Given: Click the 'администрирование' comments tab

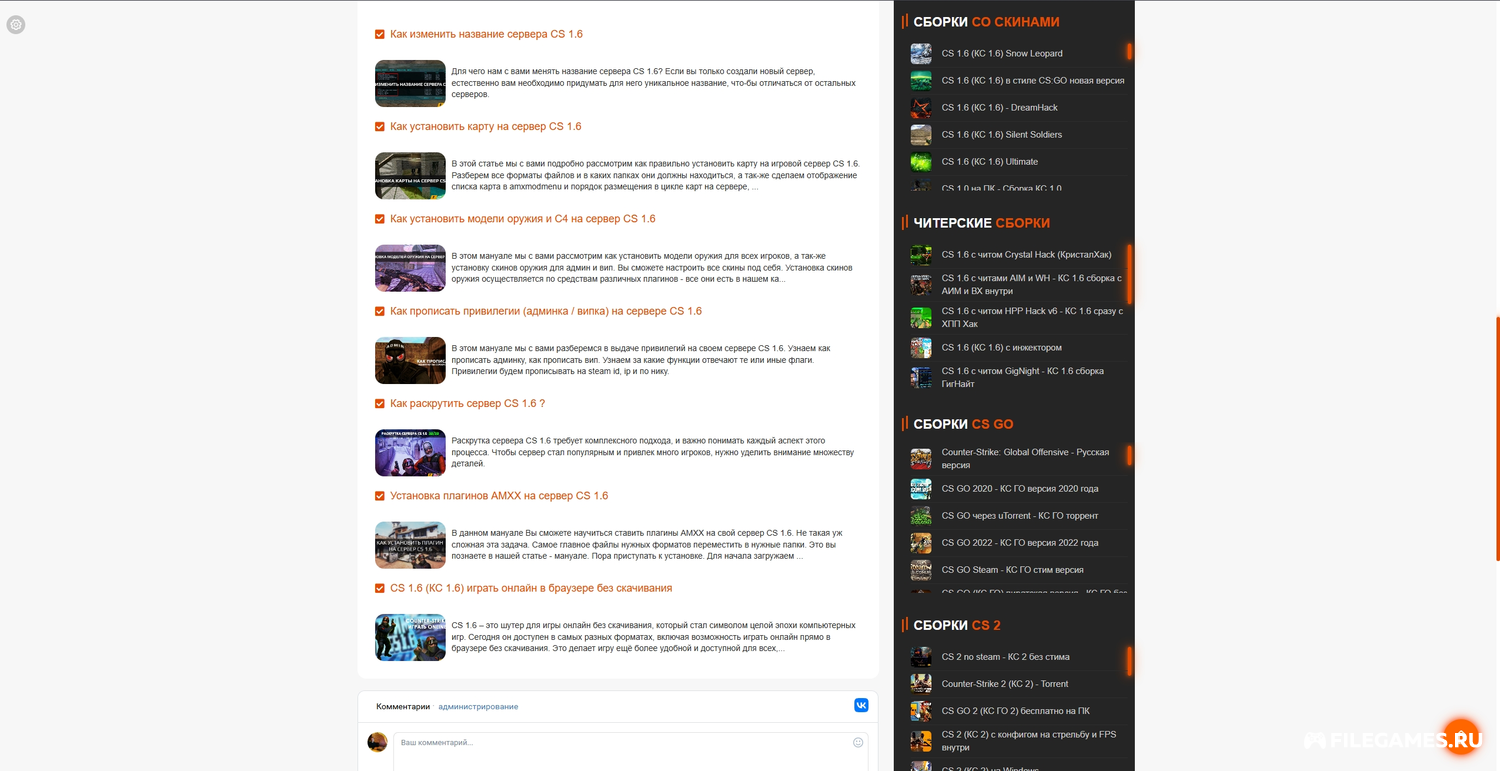Looking at the screenshot, I should [x=478, y=707].
